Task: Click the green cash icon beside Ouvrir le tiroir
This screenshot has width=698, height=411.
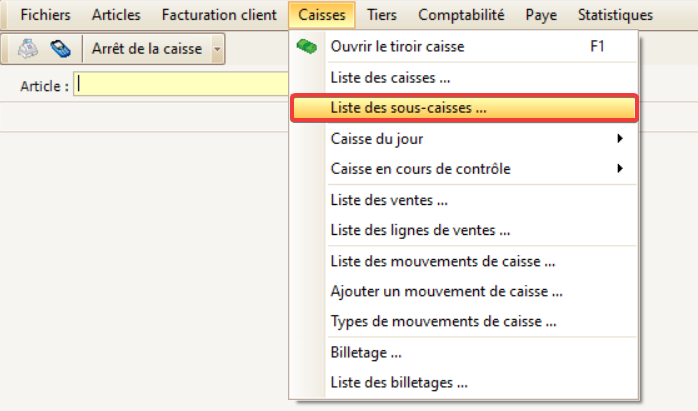Action: [307, 46]
